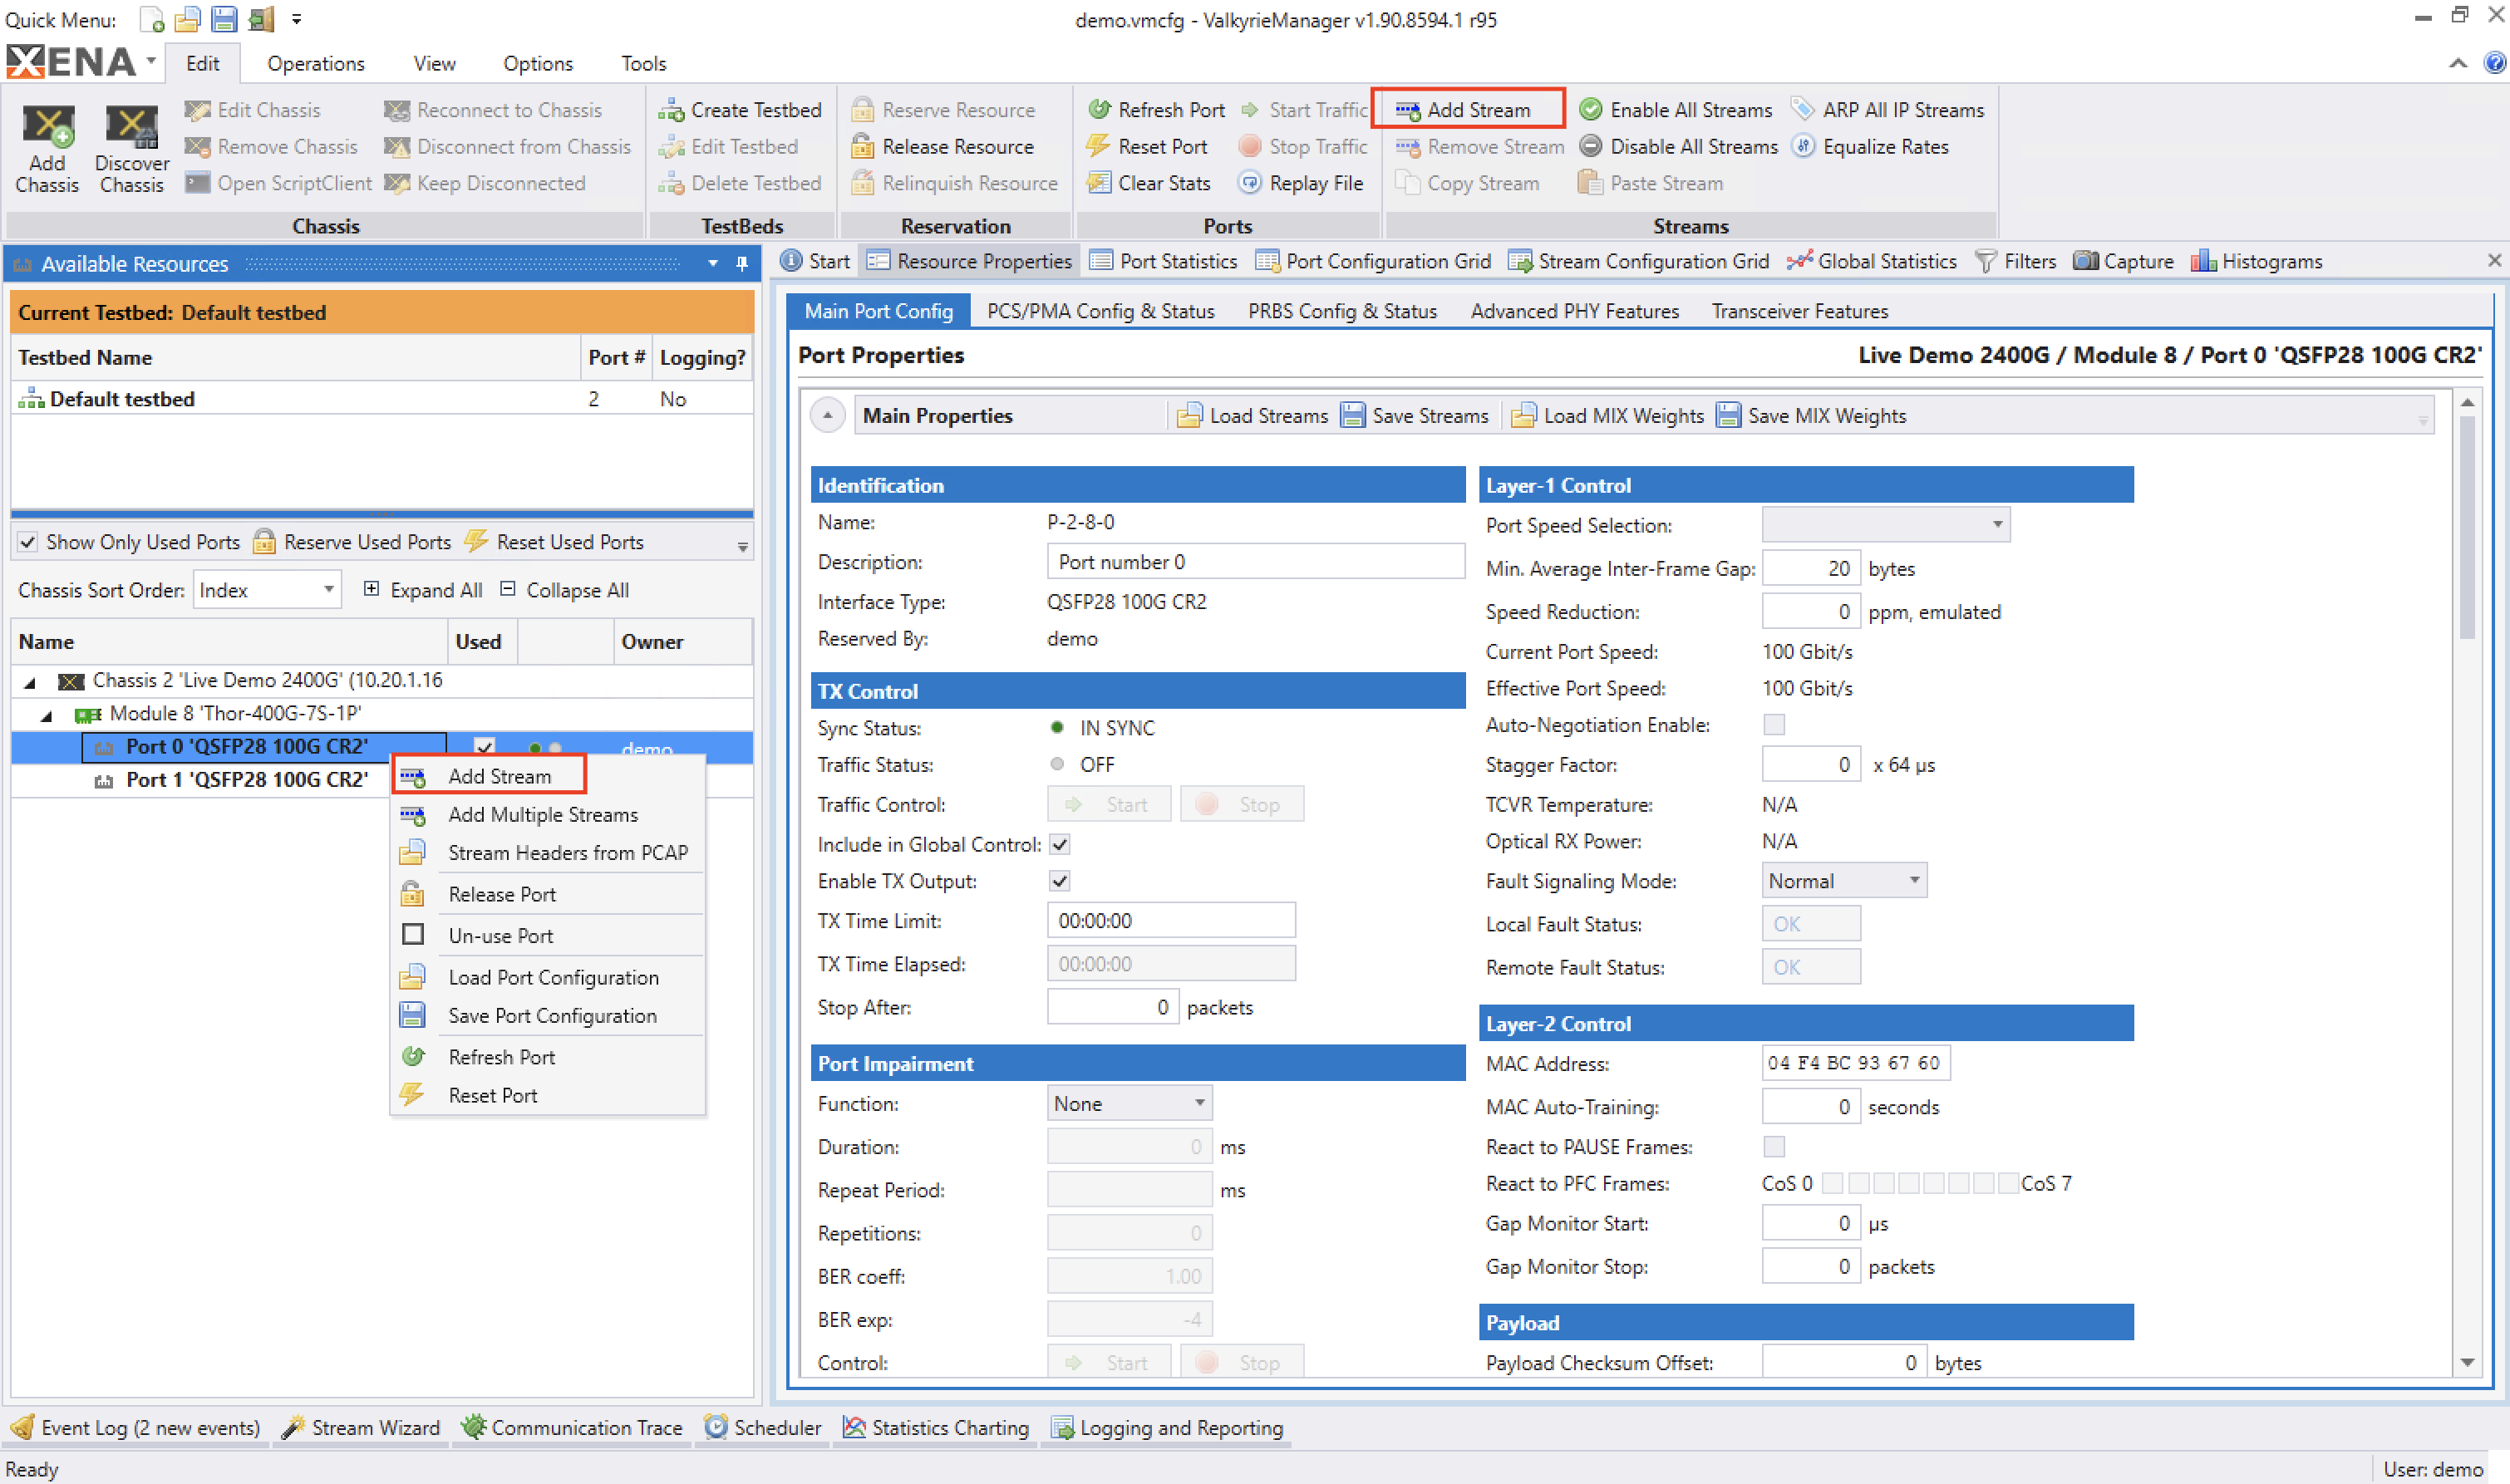Click Replay File in the ribbon
This screenshot has width=2510, height=1484.
point(1300,183)
